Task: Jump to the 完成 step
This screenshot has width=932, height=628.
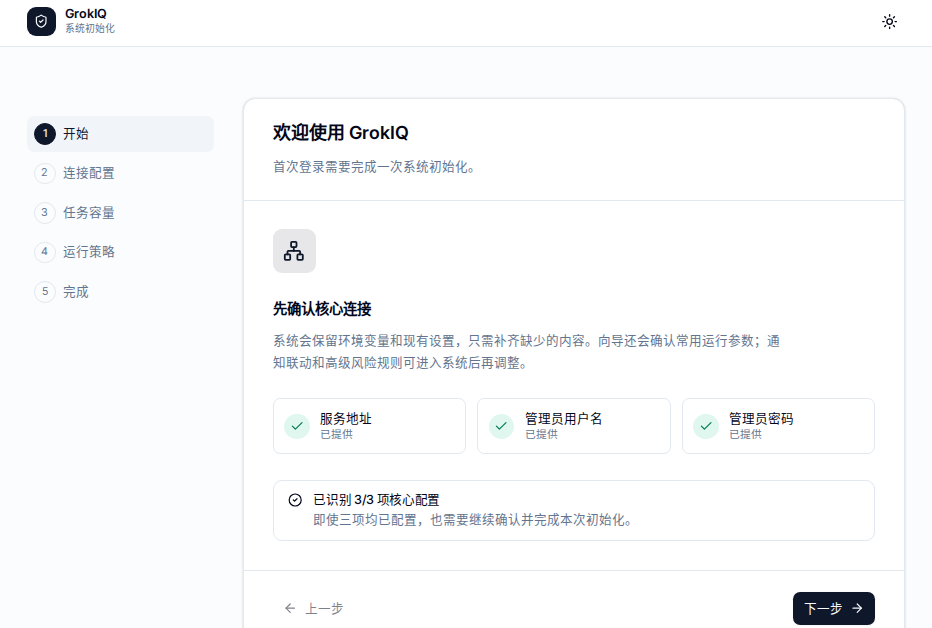Action: (x=120, y=292)
